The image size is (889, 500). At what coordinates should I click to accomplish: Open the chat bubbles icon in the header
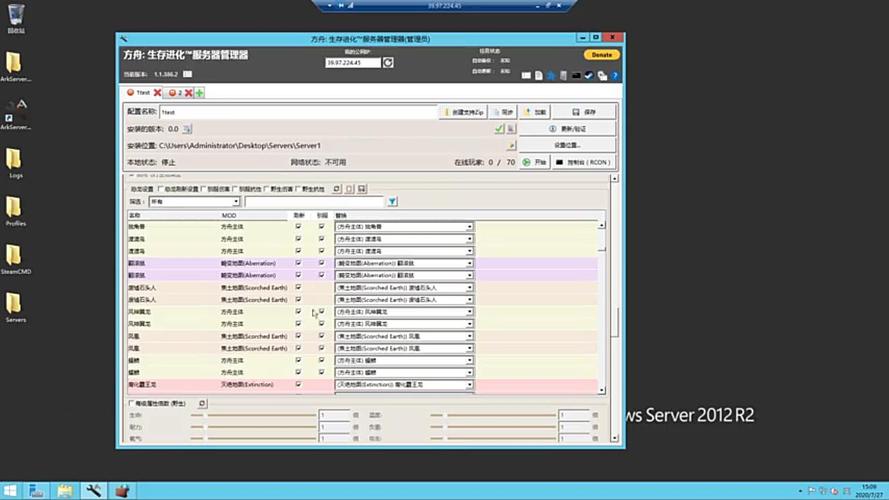coord(602,75)
